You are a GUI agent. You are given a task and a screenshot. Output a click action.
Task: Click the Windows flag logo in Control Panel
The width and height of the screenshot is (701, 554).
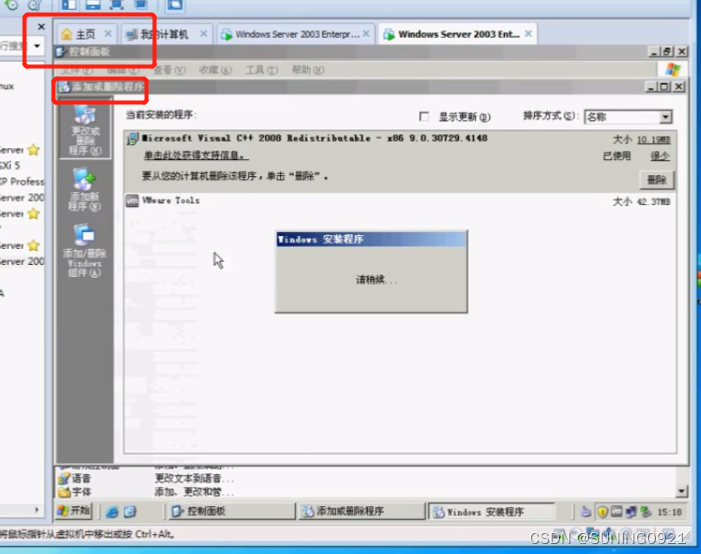click(672, 70)
